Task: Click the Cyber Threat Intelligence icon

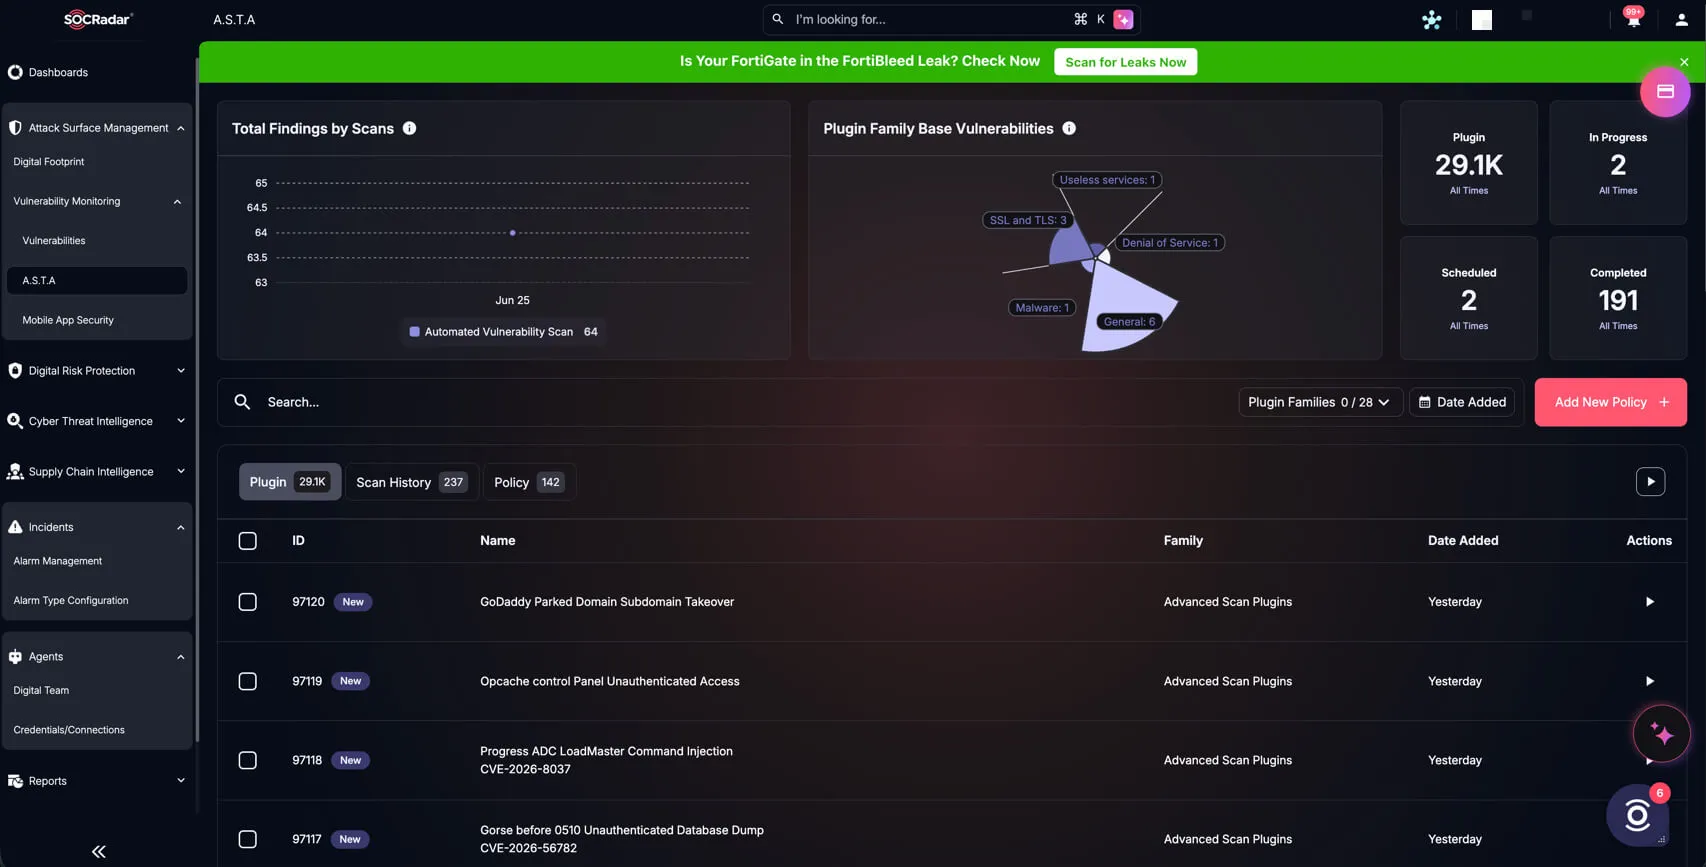Action: (15, 421)
